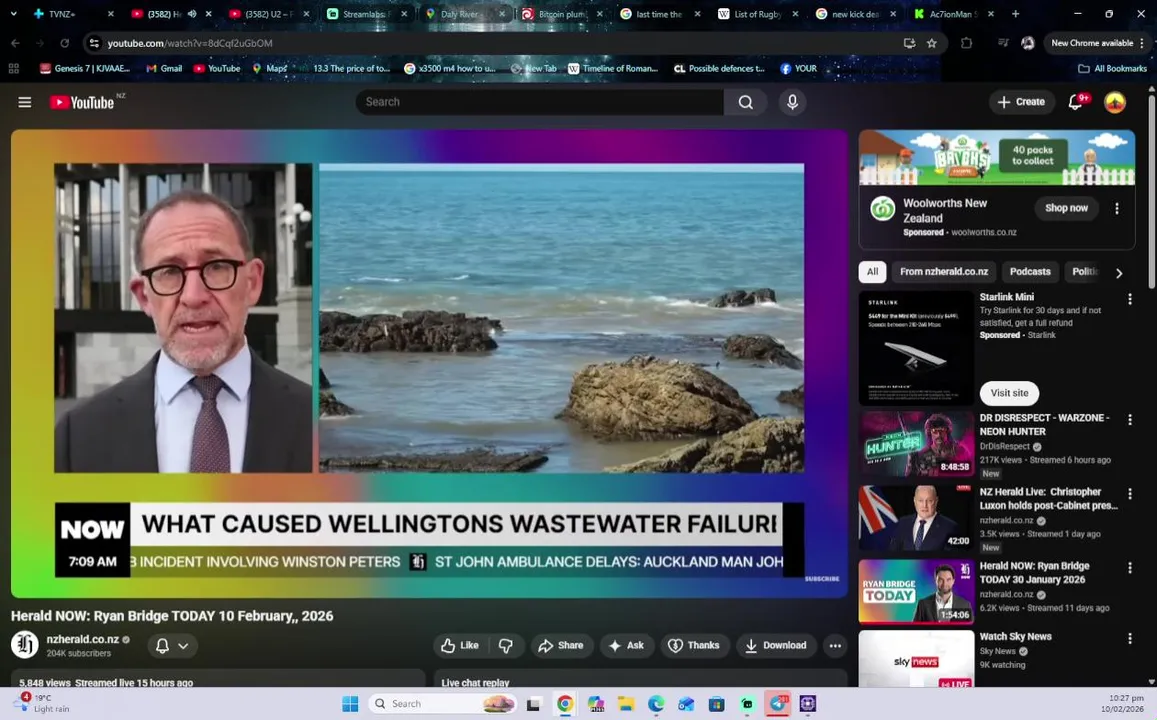Open the Timeline of Roman bookmark

click(x=613, y=69)
